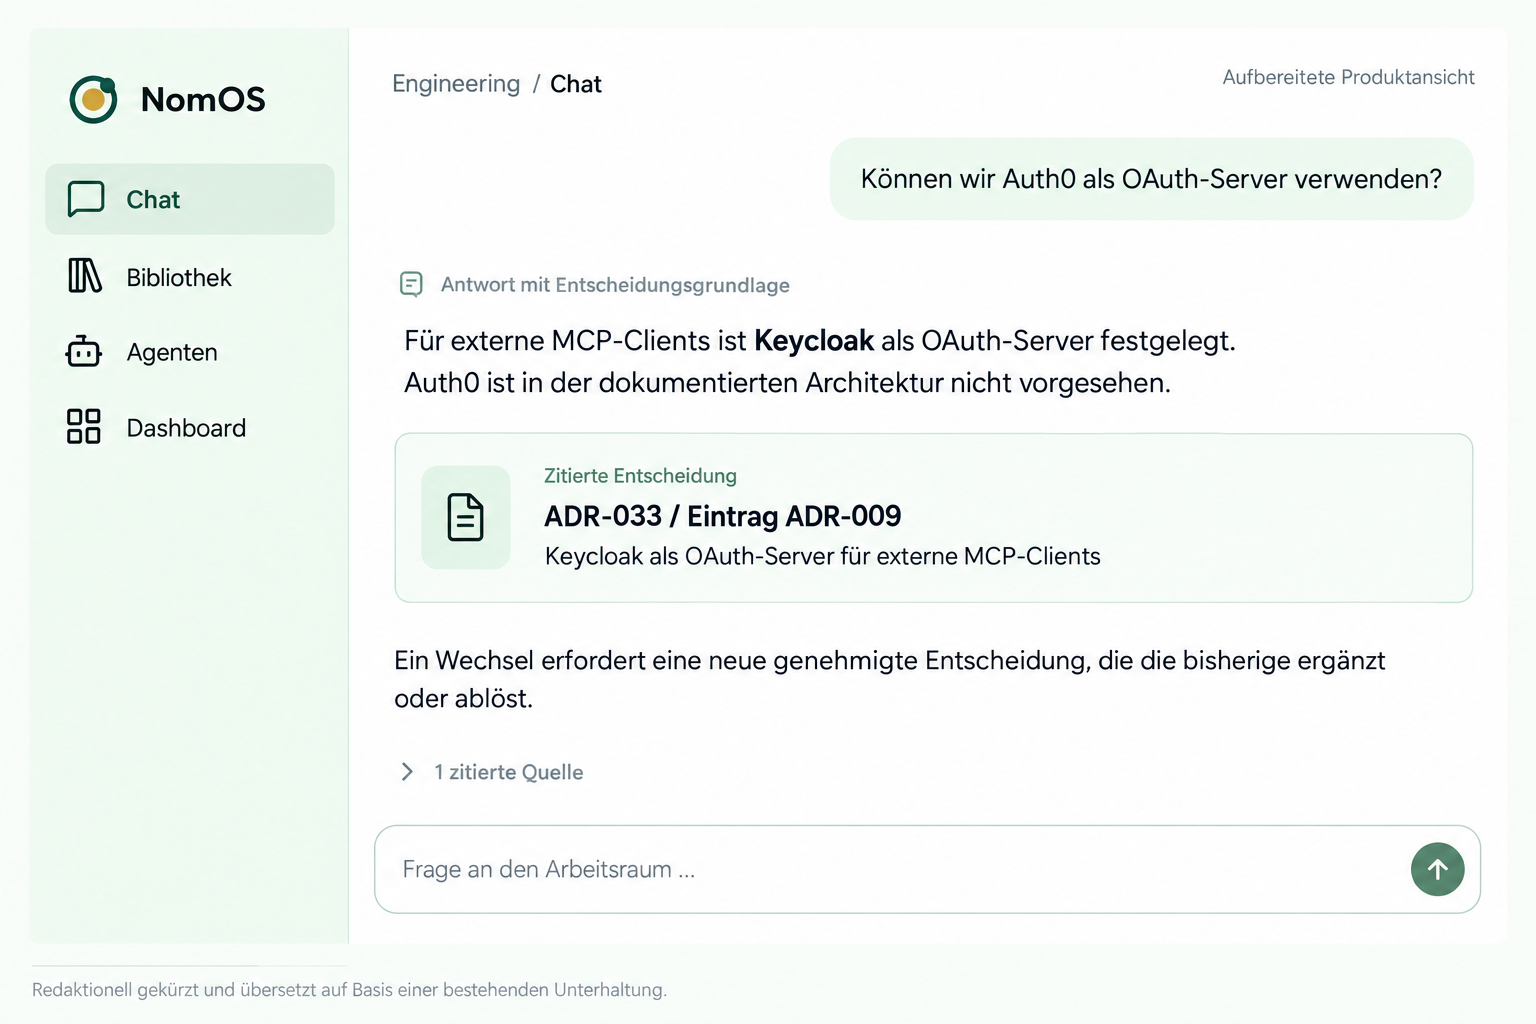
Task: Click the Chat speech bubble icon
Action: coord(85,199)
